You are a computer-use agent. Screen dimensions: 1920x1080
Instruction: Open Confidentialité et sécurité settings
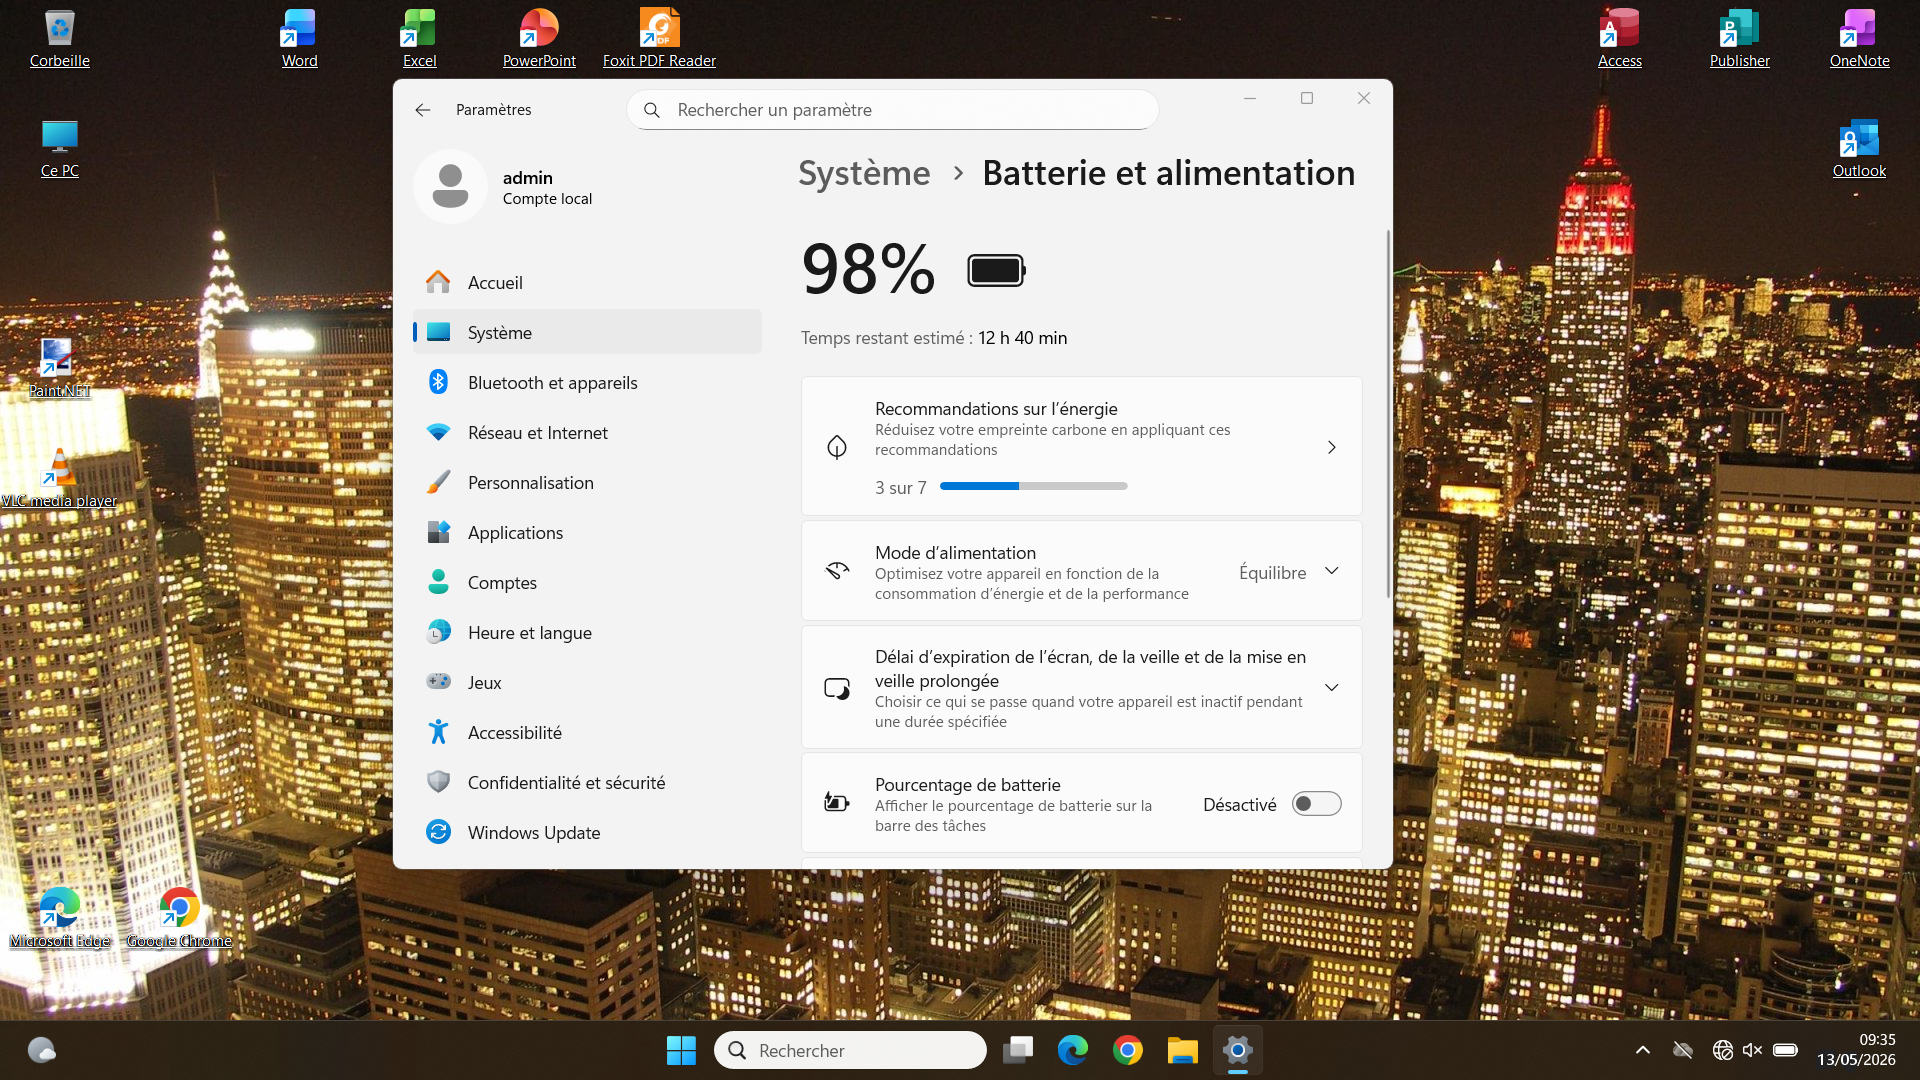(x=587, y=783)
